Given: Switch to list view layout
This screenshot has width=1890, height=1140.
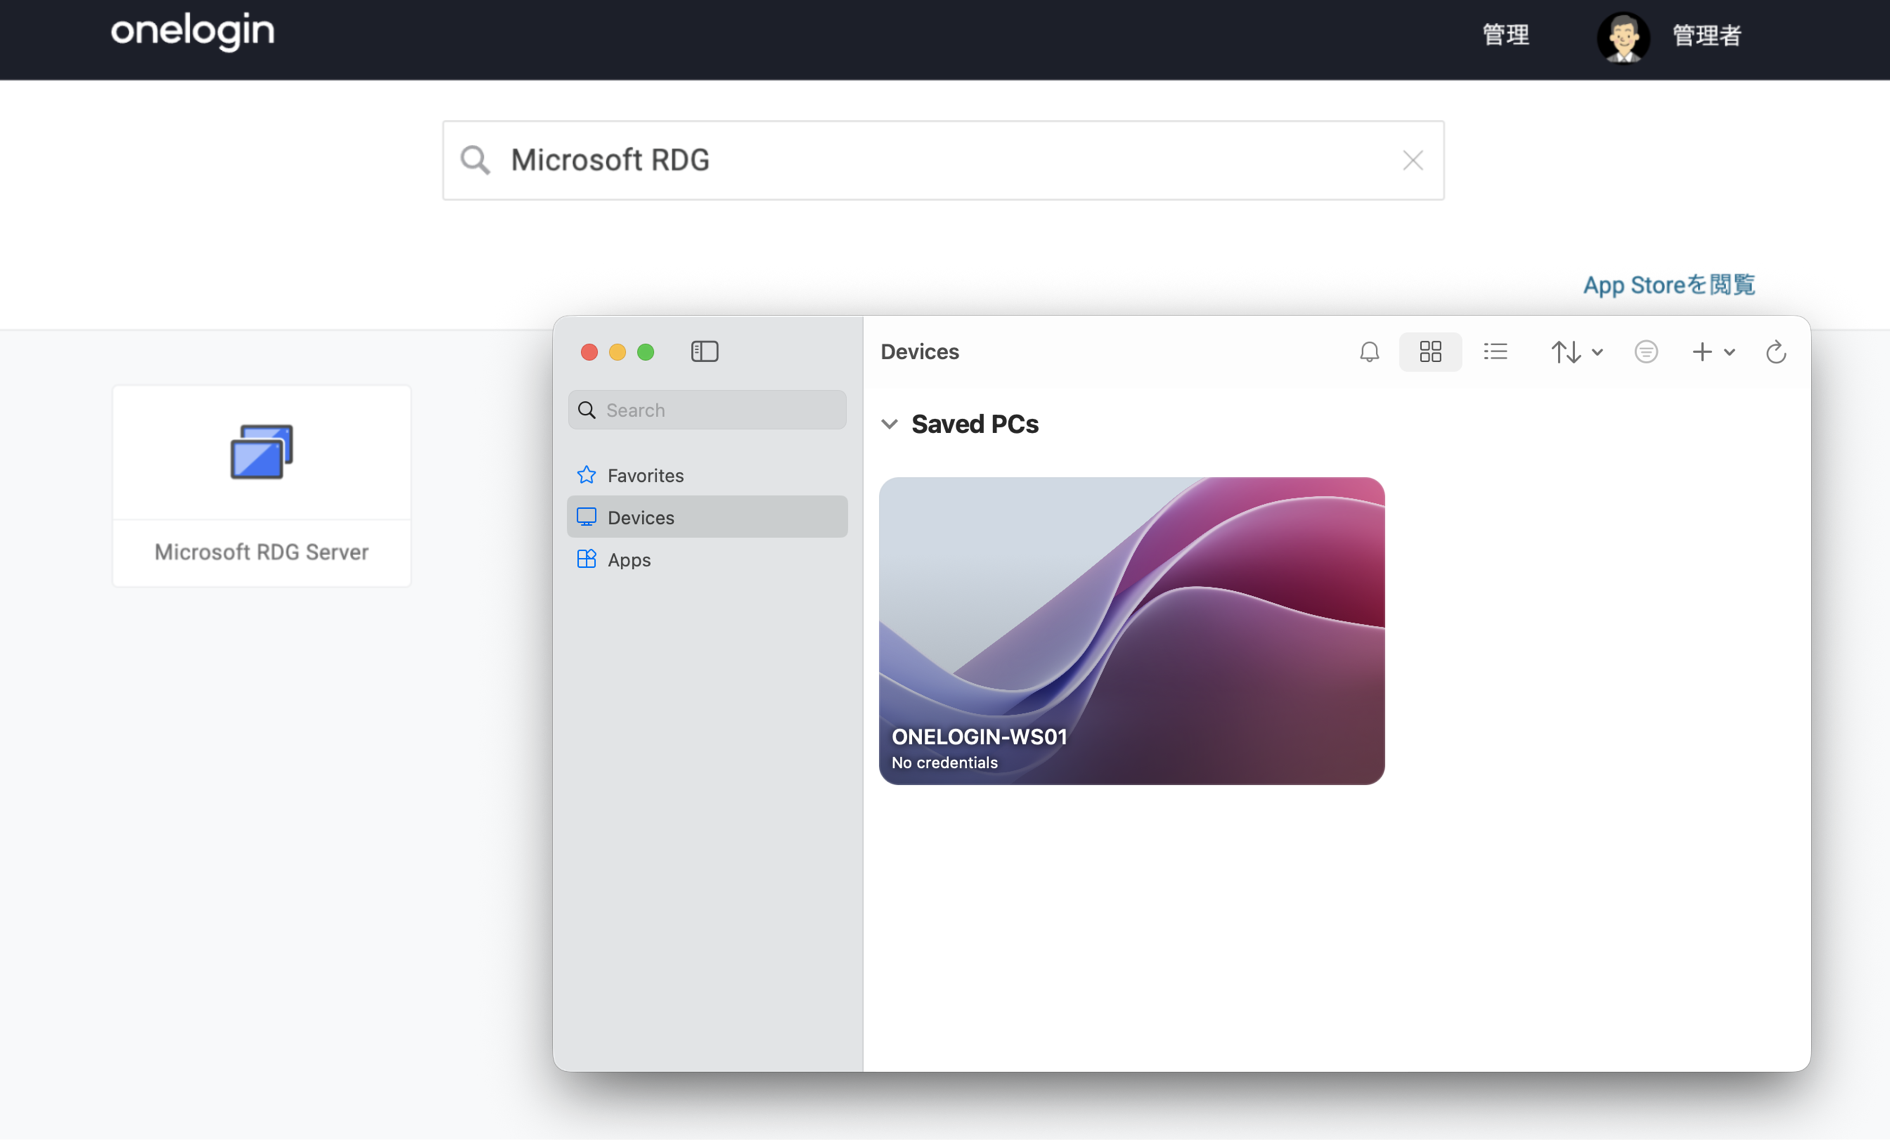Looking at the screenshot, I should tap(1495, 352).
